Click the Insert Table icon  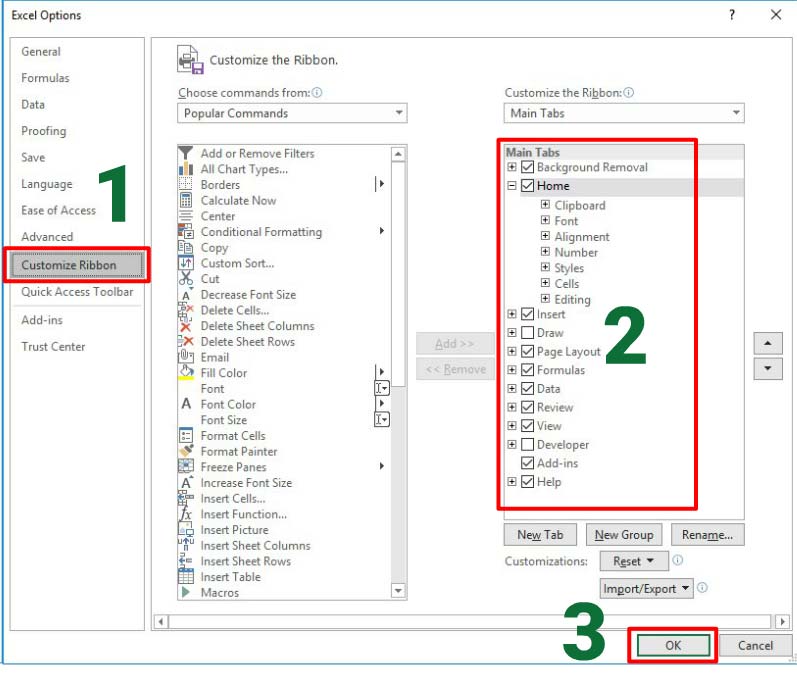186,577
